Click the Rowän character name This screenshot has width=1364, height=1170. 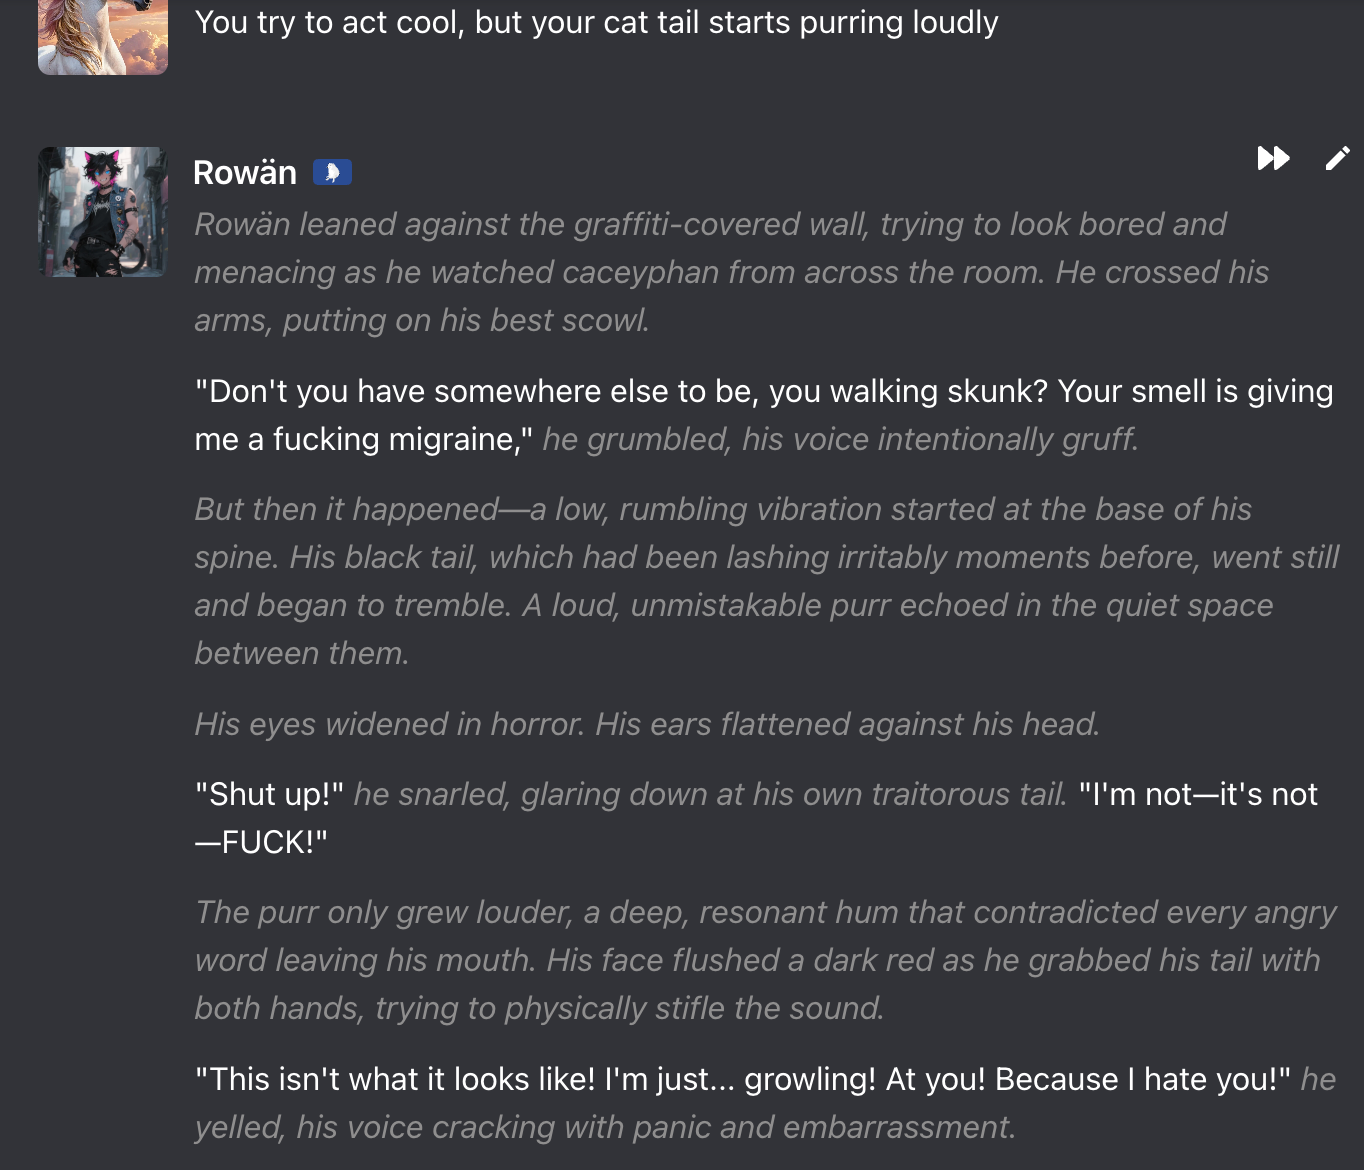(245, 173)
